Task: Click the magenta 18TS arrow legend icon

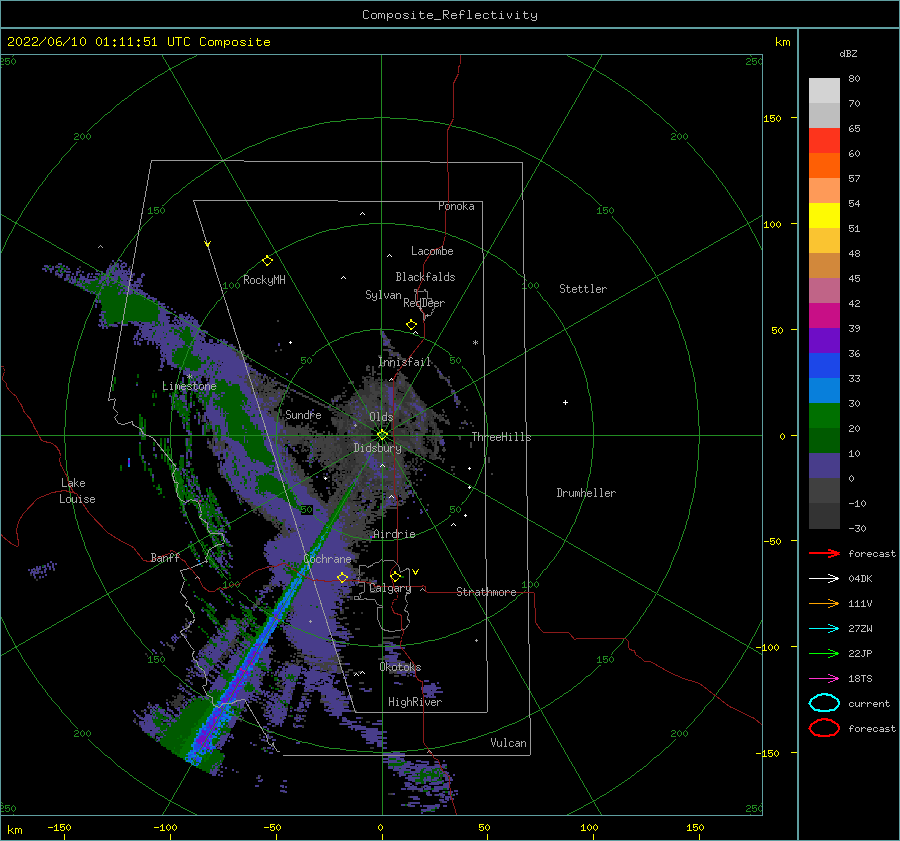Action: [x=824, y=679]
